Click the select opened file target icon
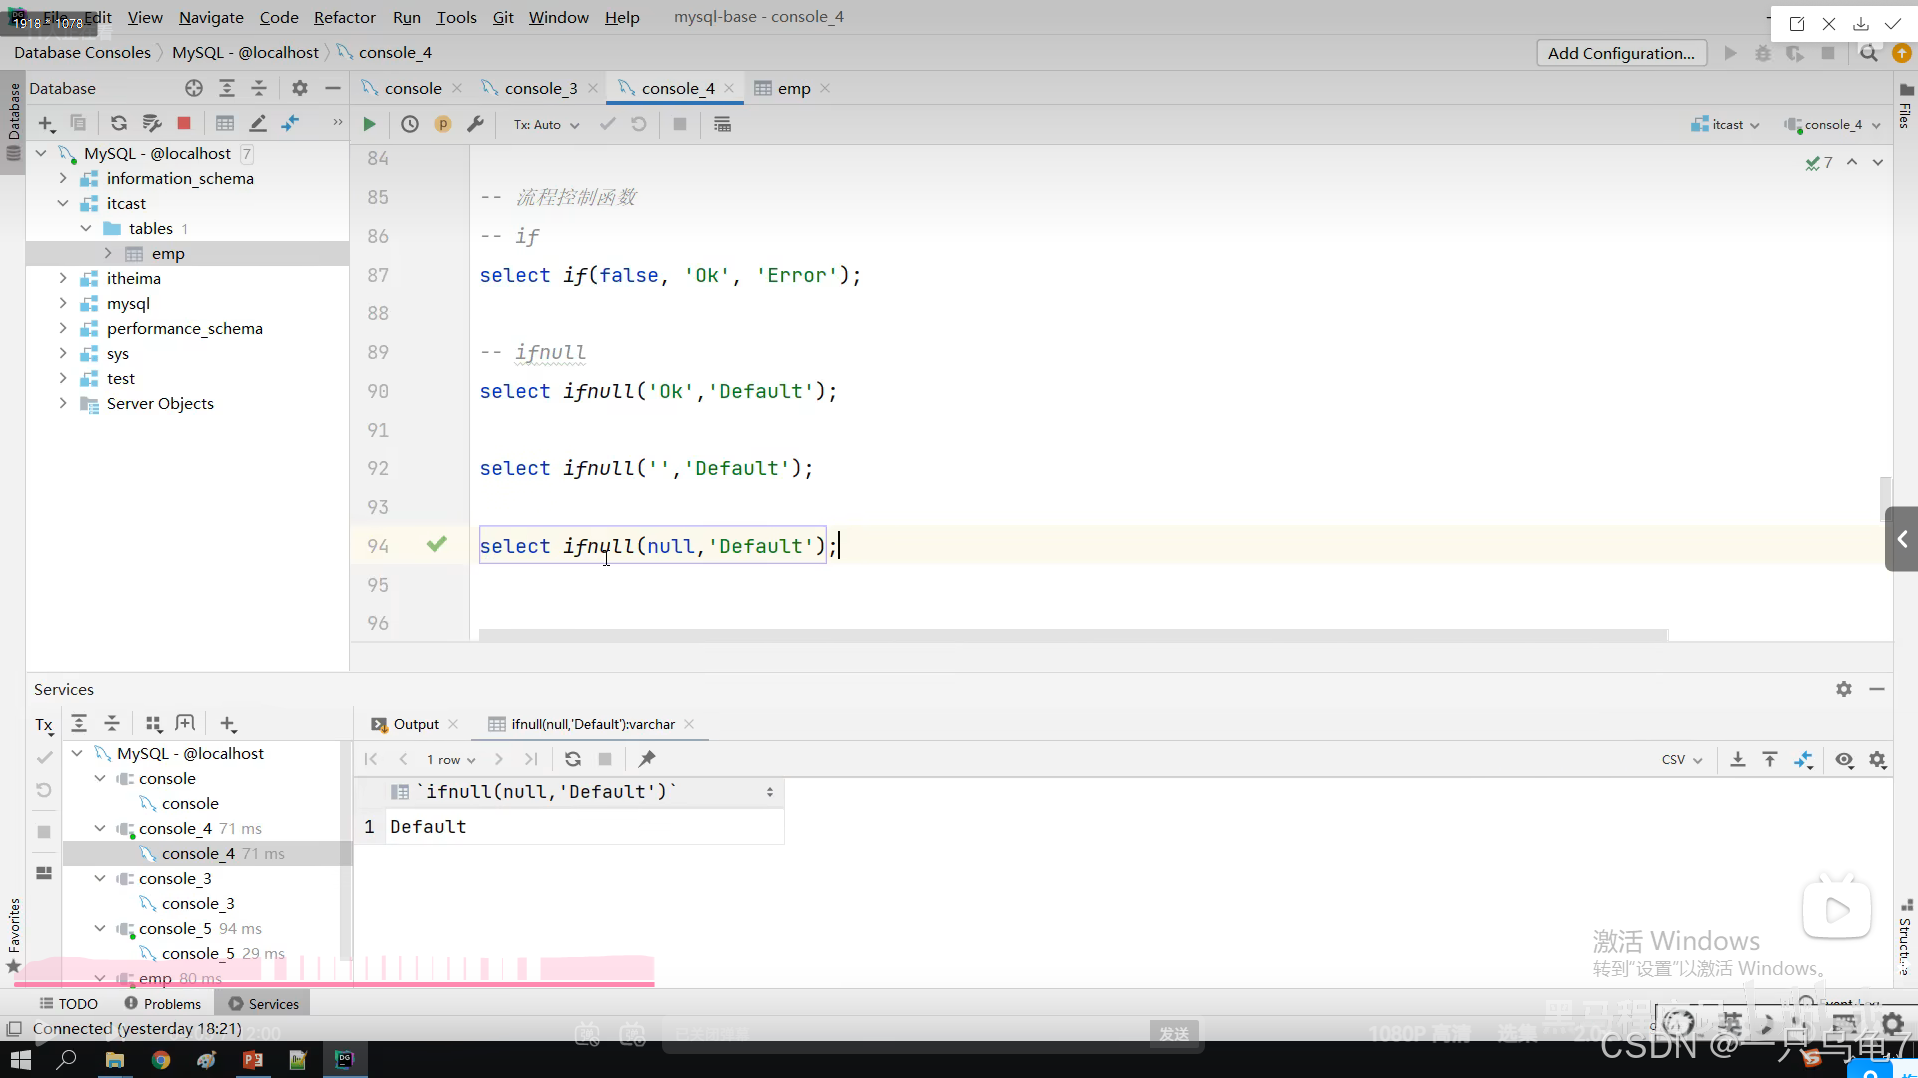 coord(194,88)
